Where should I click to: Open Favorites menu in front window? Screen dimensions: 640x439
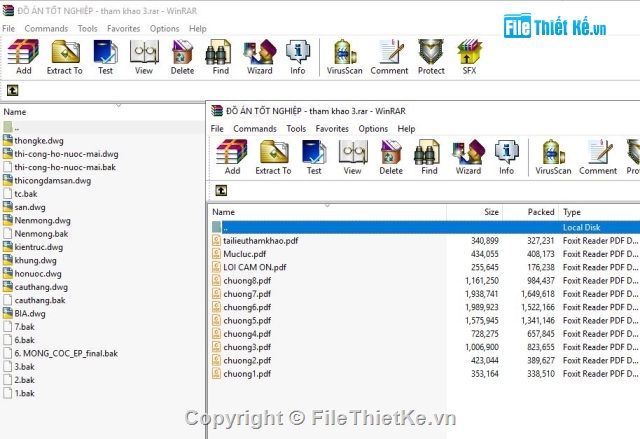332,129
